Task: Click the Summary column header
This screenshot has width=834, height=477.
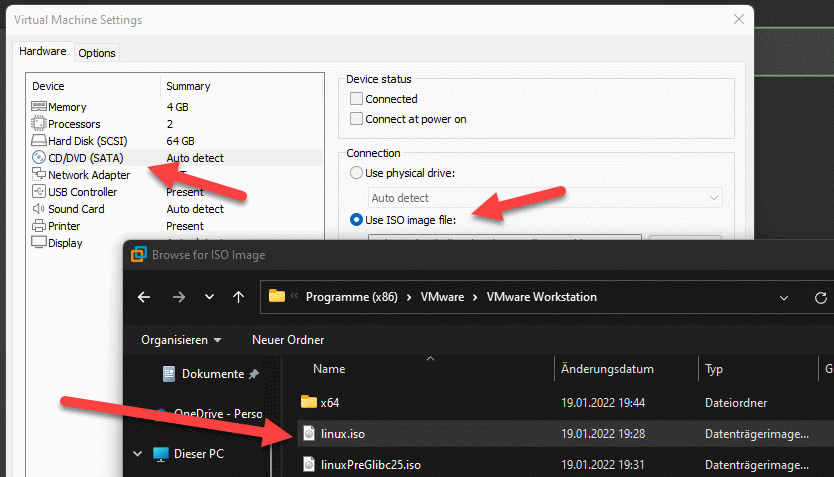Action: click(x=188, y=86)
